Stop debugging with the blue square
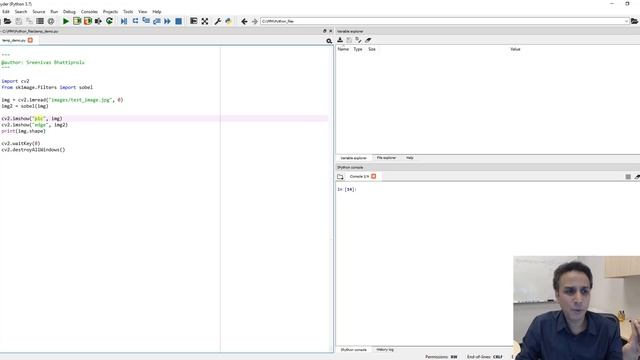The height and width of the screenshot is (360, 640). point(178,21)
